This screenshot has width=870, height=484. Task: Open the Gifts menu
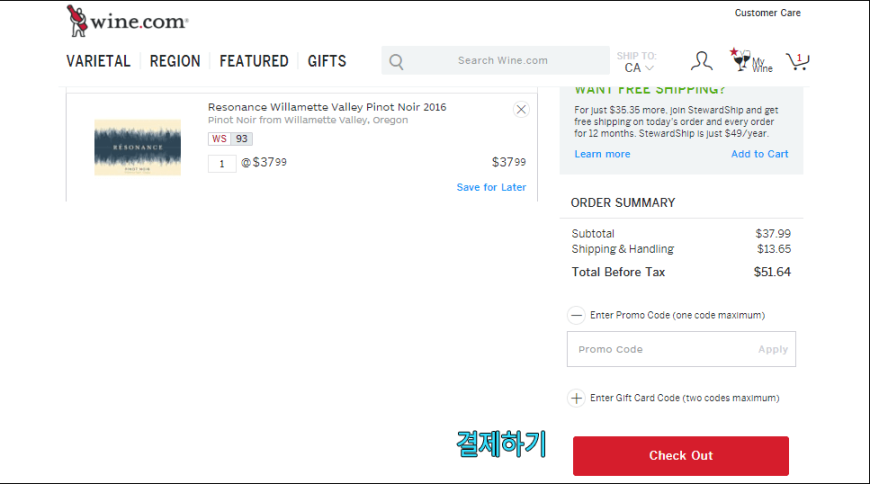[327, 61]
